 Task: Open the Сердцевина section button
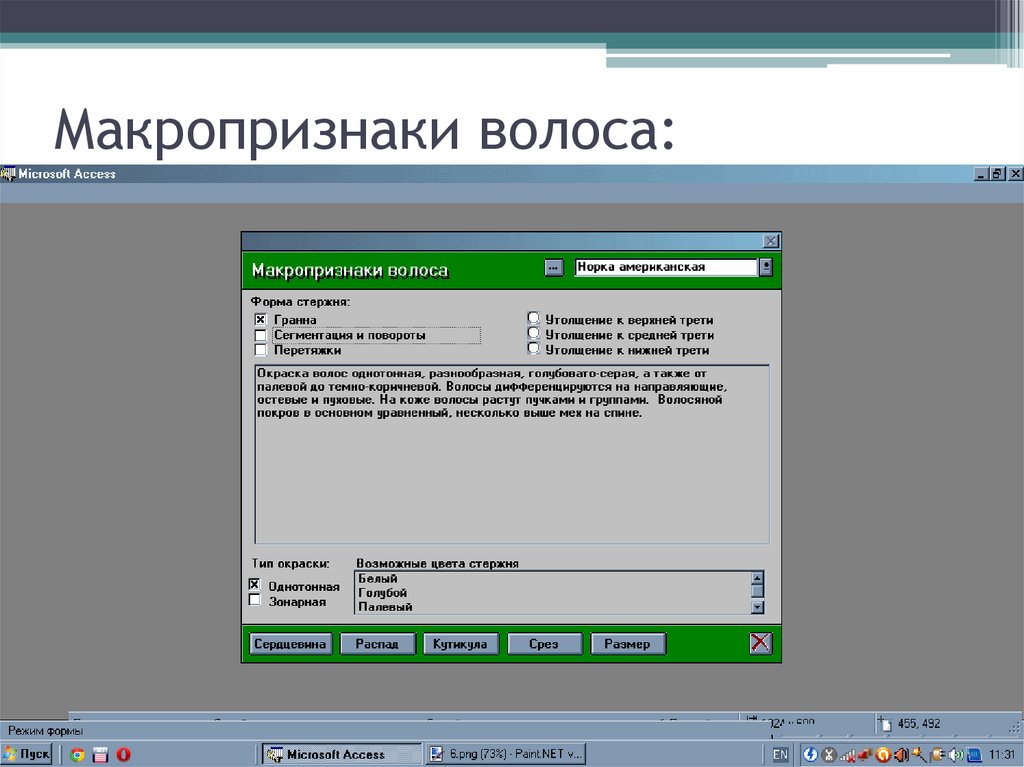pyautogui.click(x=289, y=643)
